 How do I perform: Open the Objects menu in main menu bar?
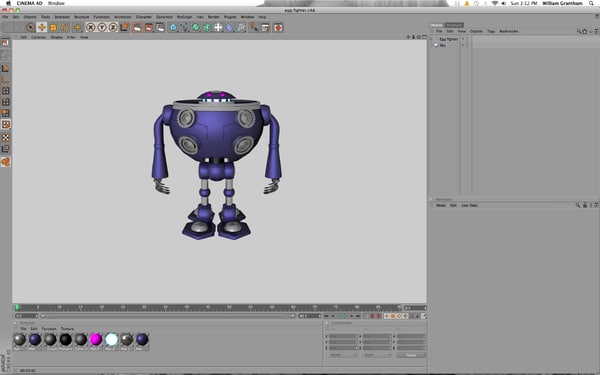coord(30,17)
